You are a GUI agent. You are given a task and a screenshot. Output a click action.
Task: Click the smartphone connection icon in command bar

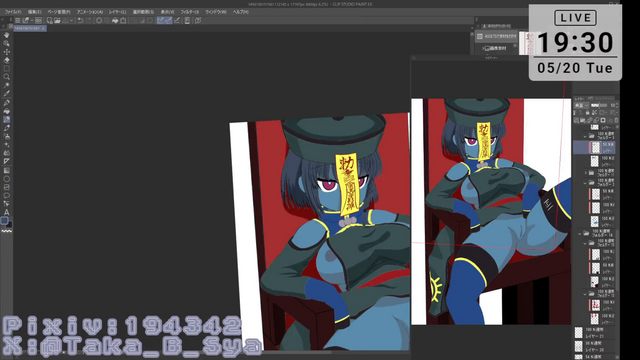tap(187, 20)
